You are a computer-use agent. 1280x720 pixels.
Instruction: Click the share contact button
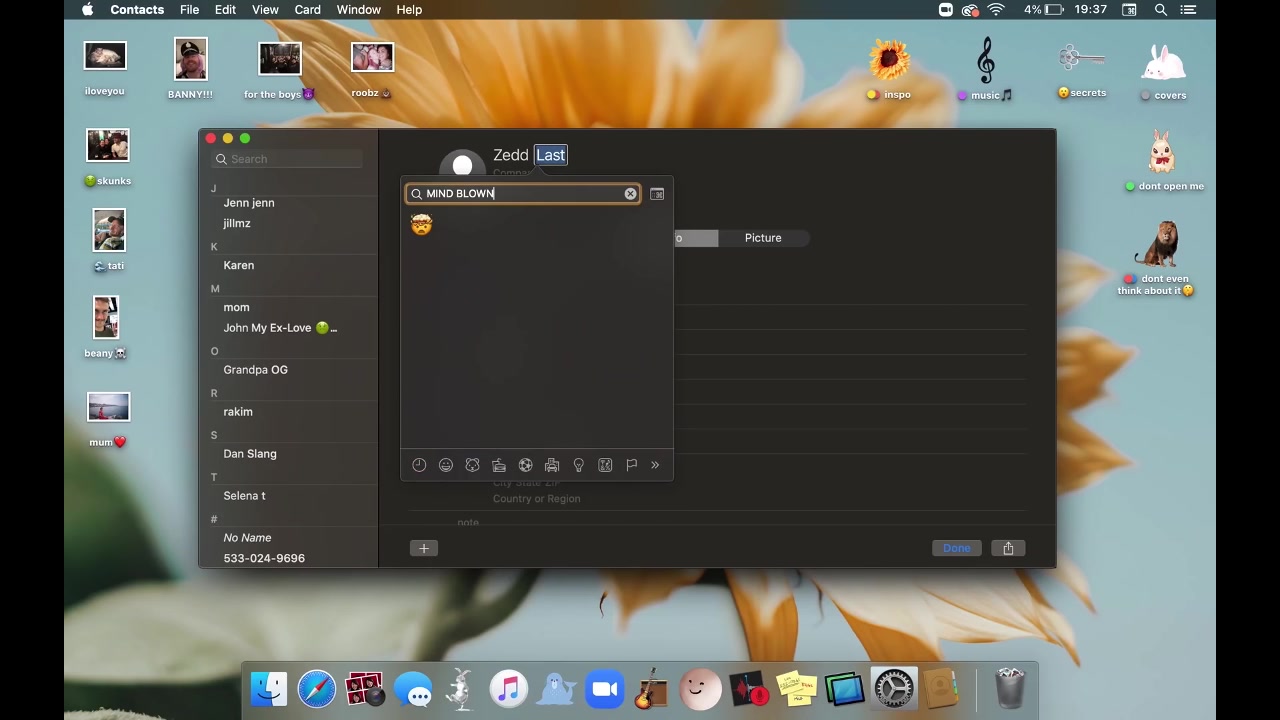point(1008,548)
